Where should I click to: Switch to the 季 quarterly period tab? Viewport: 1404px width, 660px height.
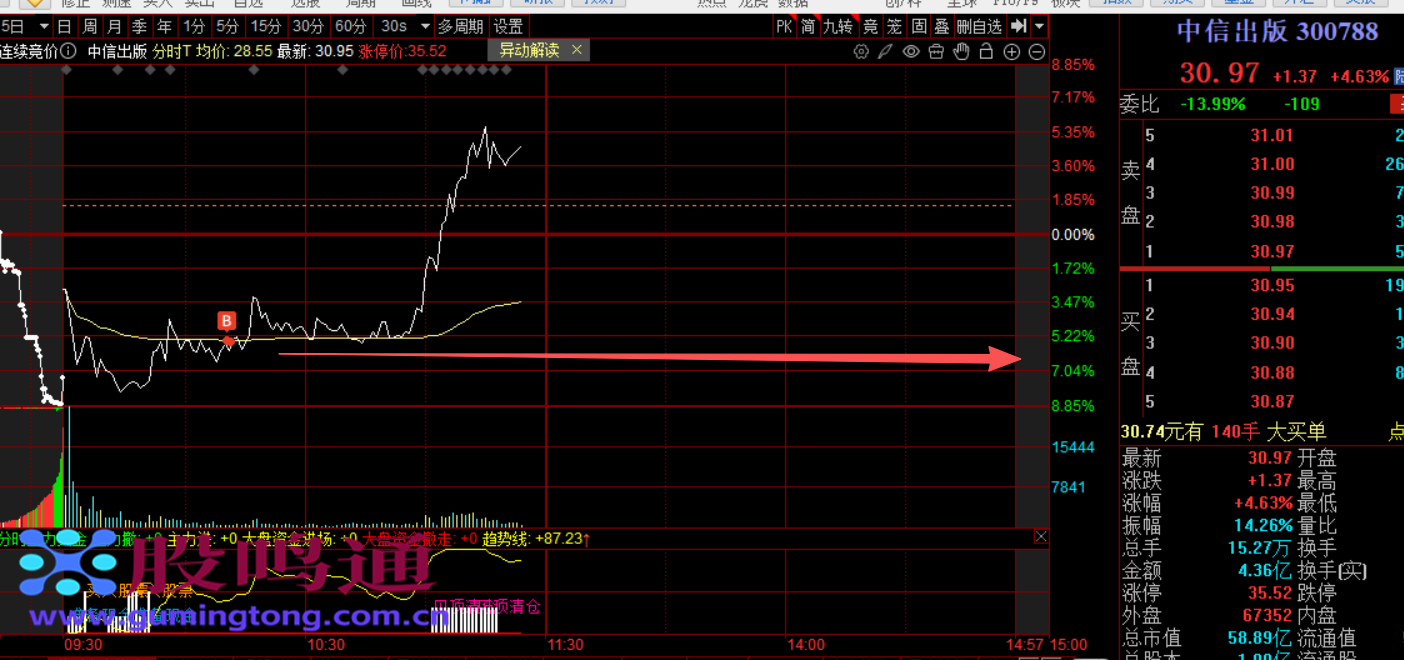[139, 26]
